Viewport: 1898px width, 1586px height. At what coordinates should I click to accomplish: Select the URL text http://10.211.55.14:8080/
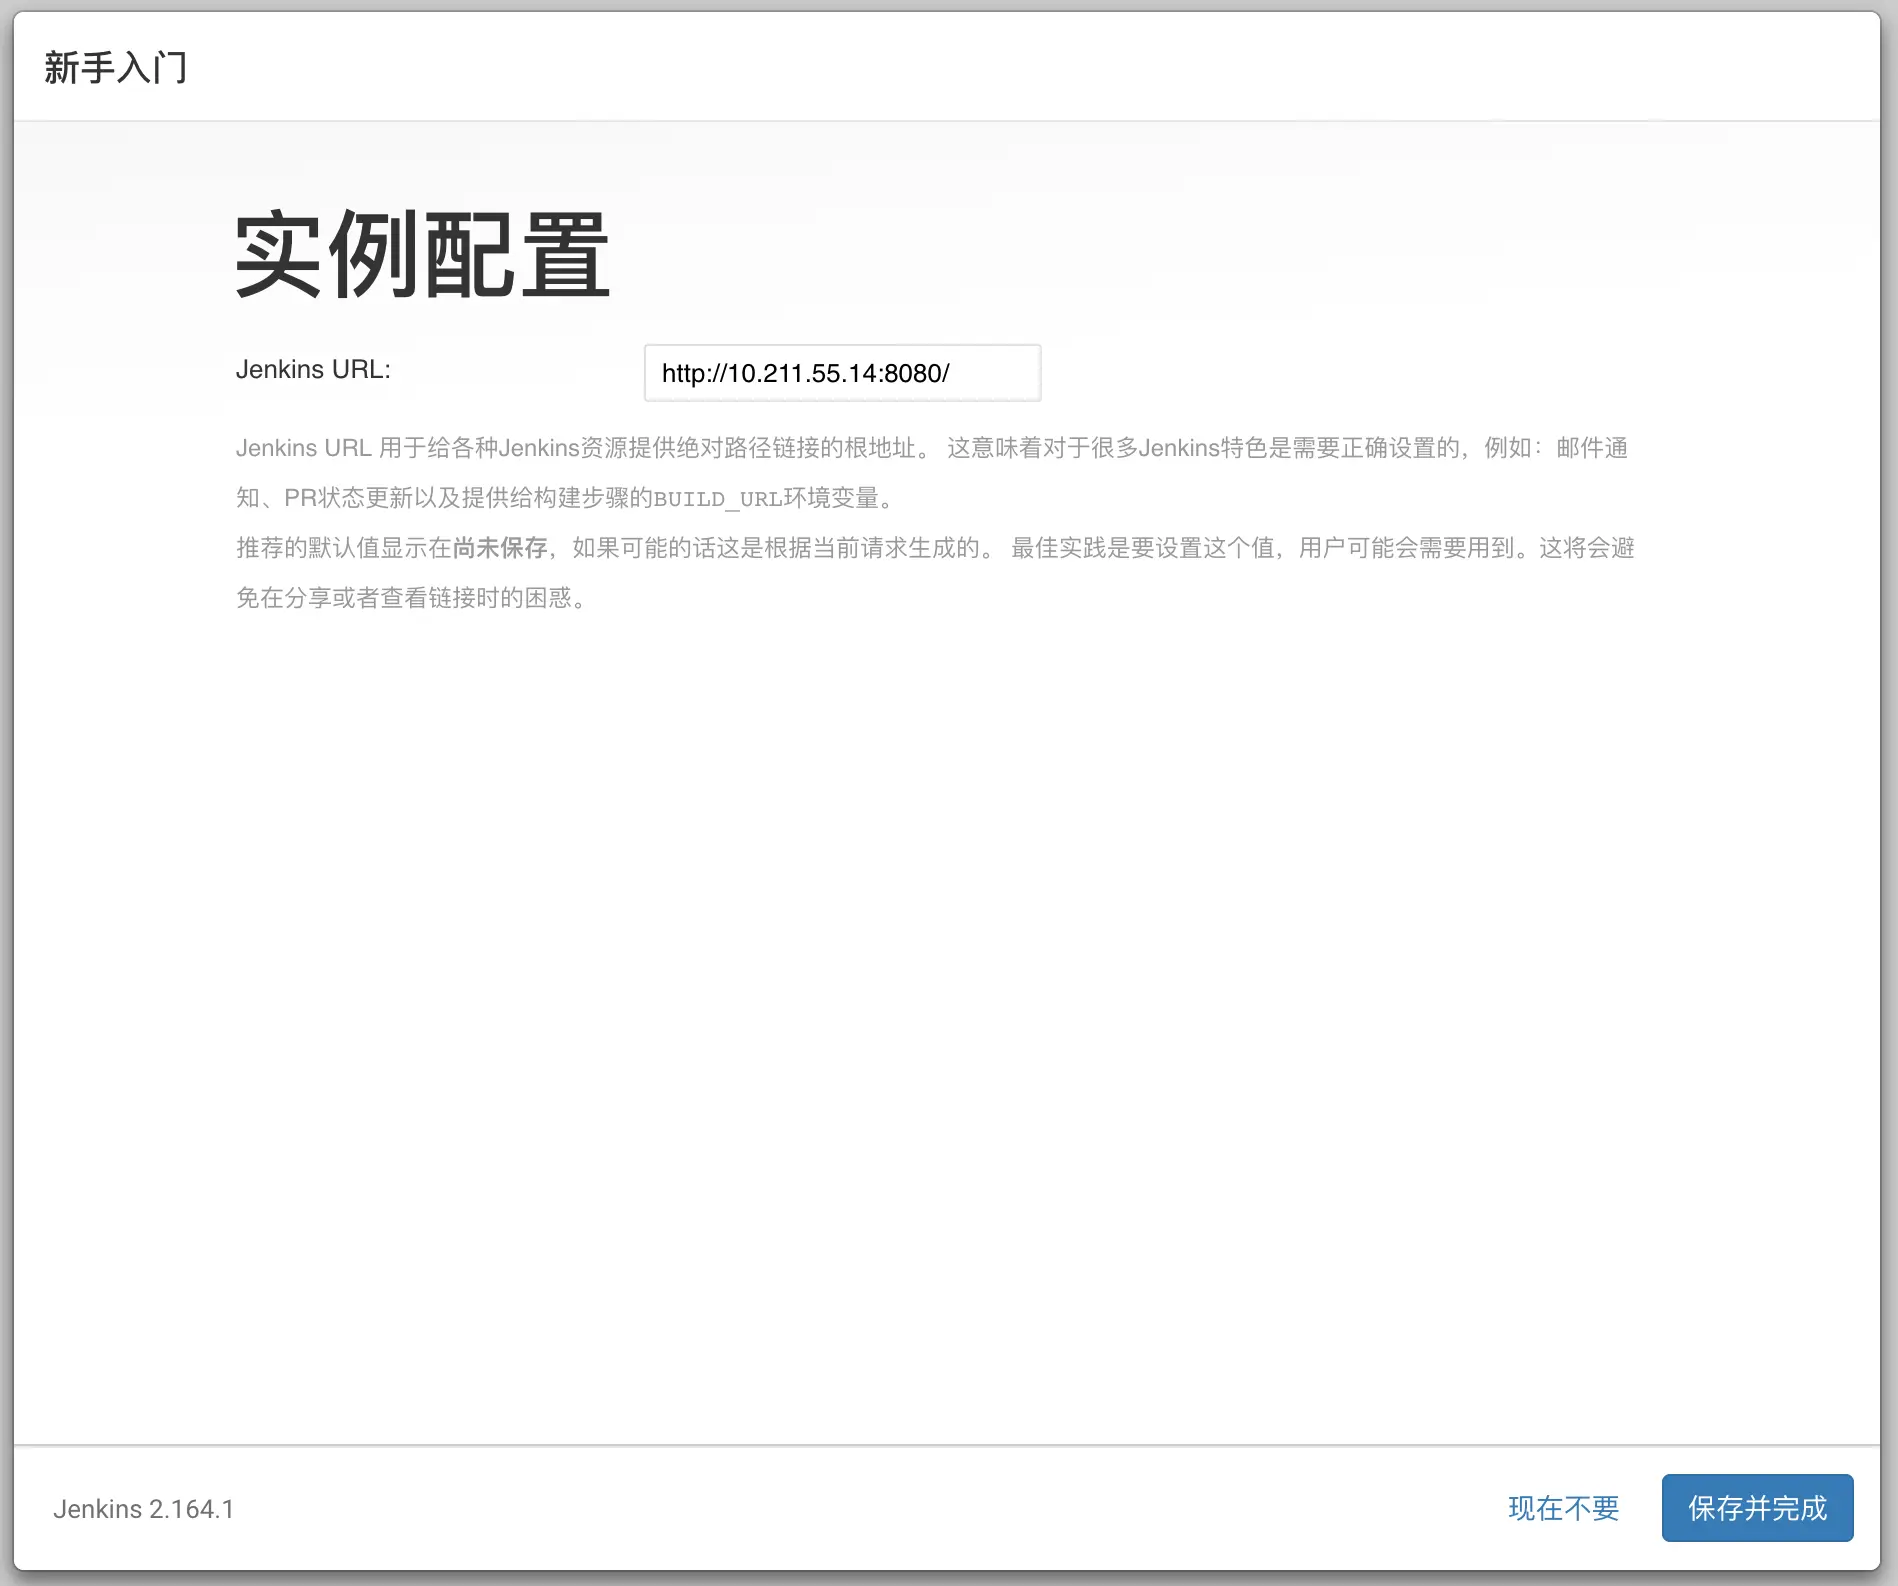coord(805,373)
